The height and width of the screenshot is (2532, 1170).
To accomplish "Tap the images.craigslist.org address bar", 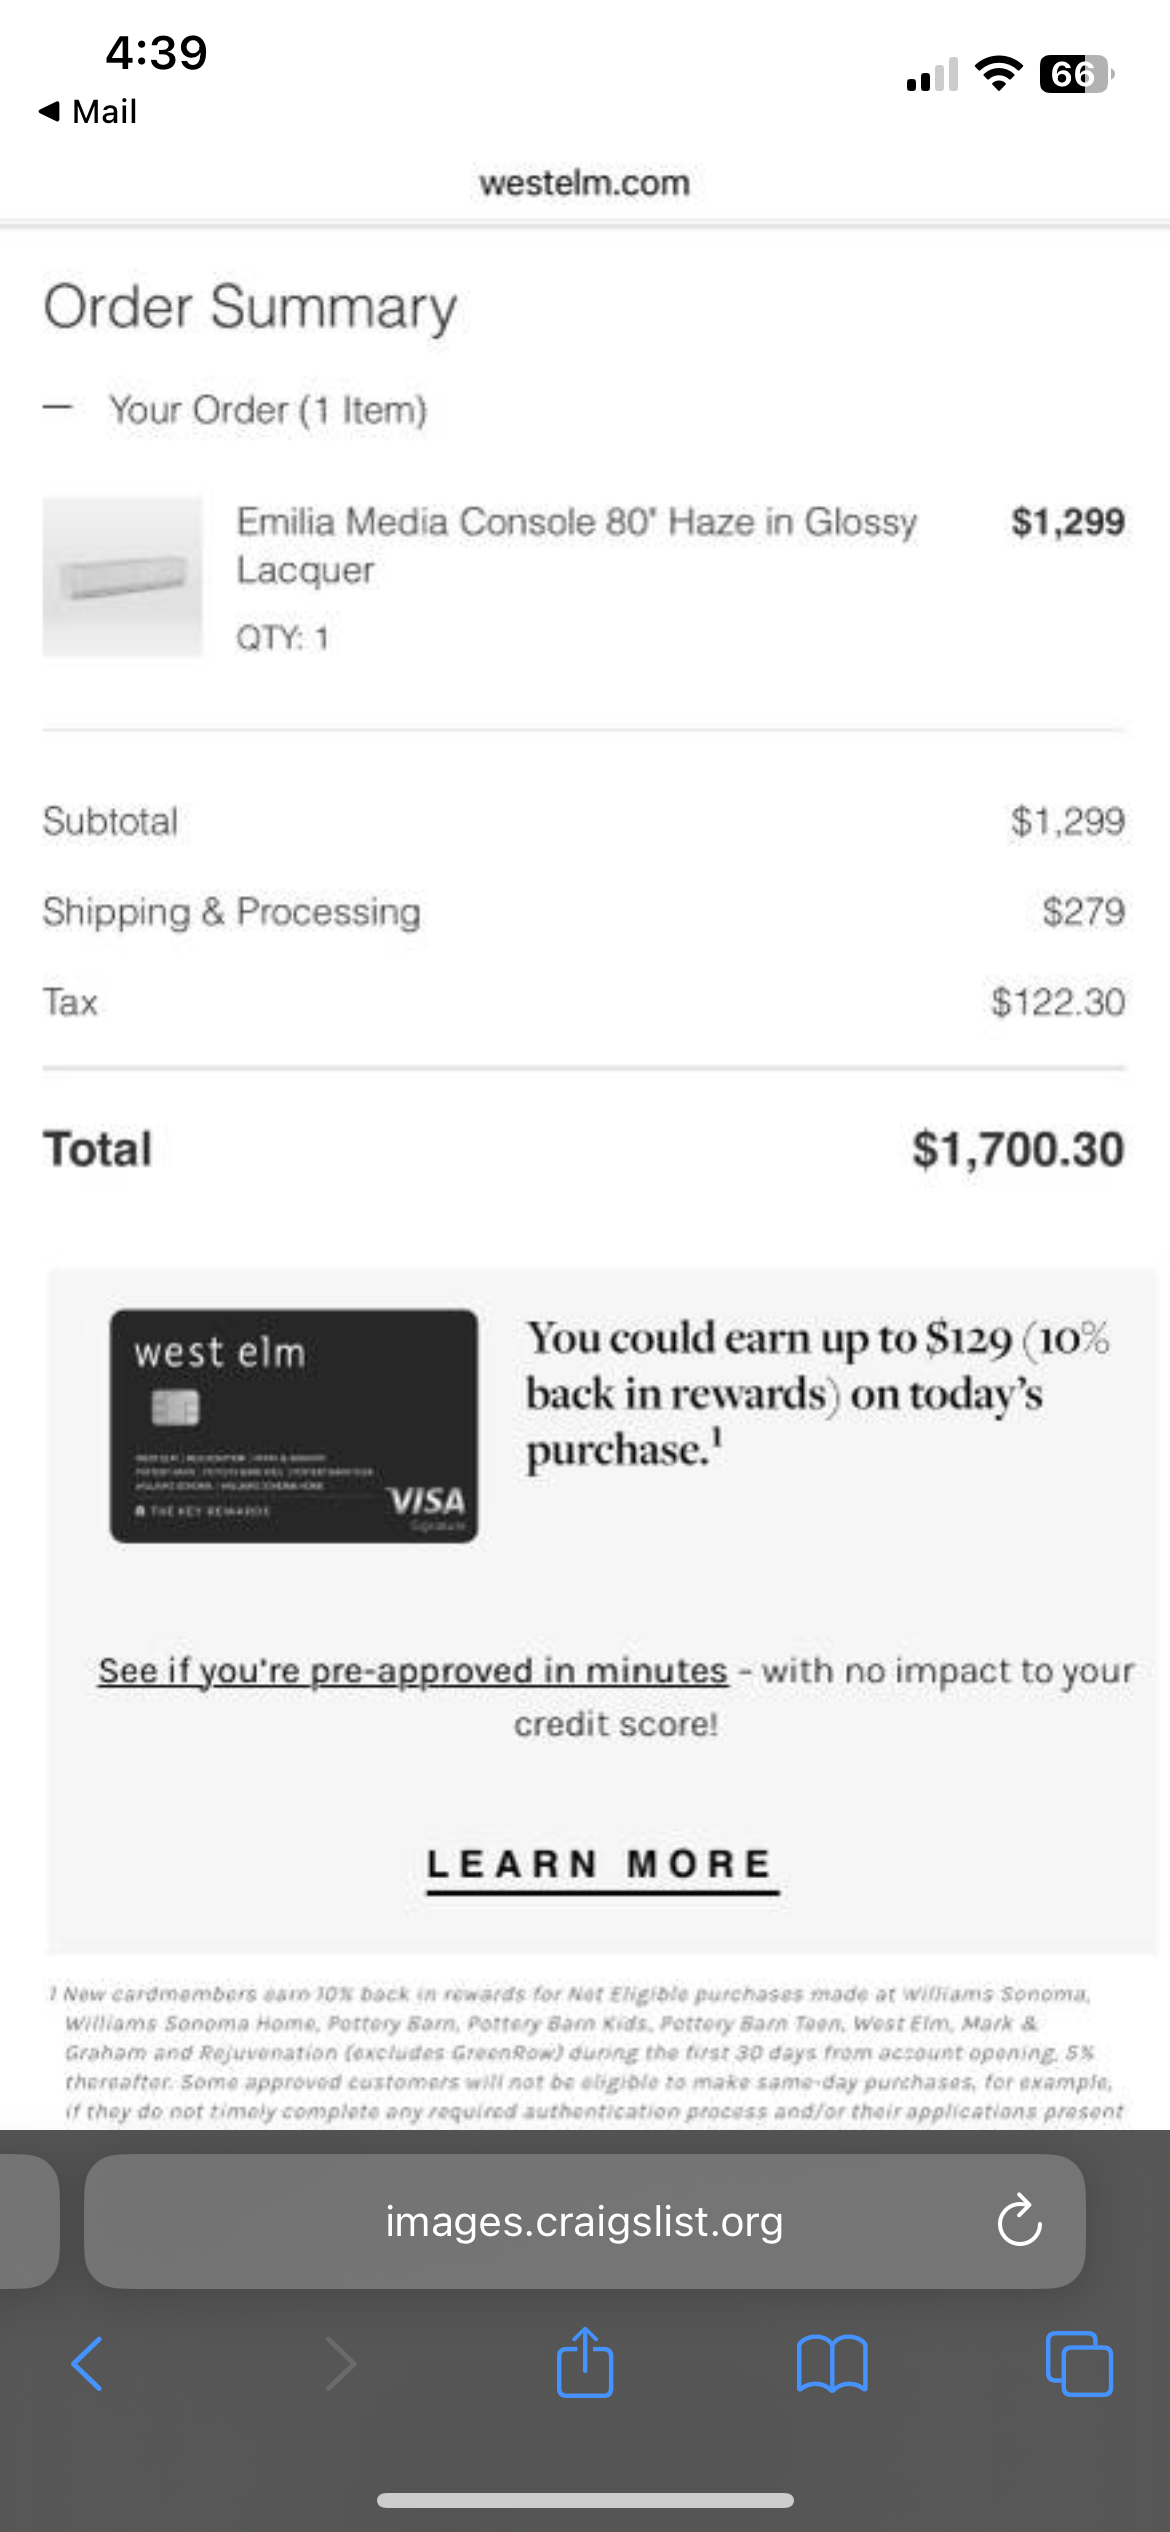I will coord(584,2221).
